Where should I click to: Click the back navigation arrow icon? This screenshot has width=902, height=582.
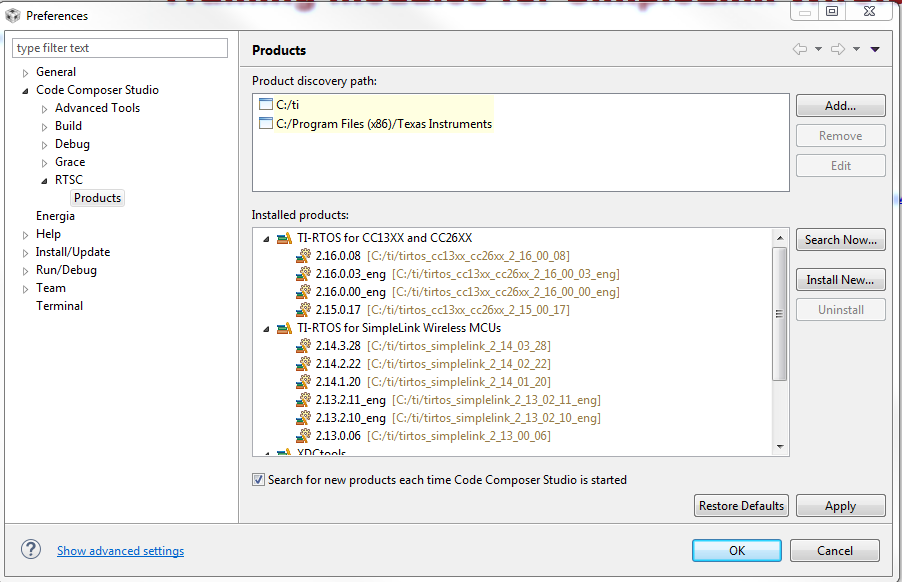pos(799,50)
